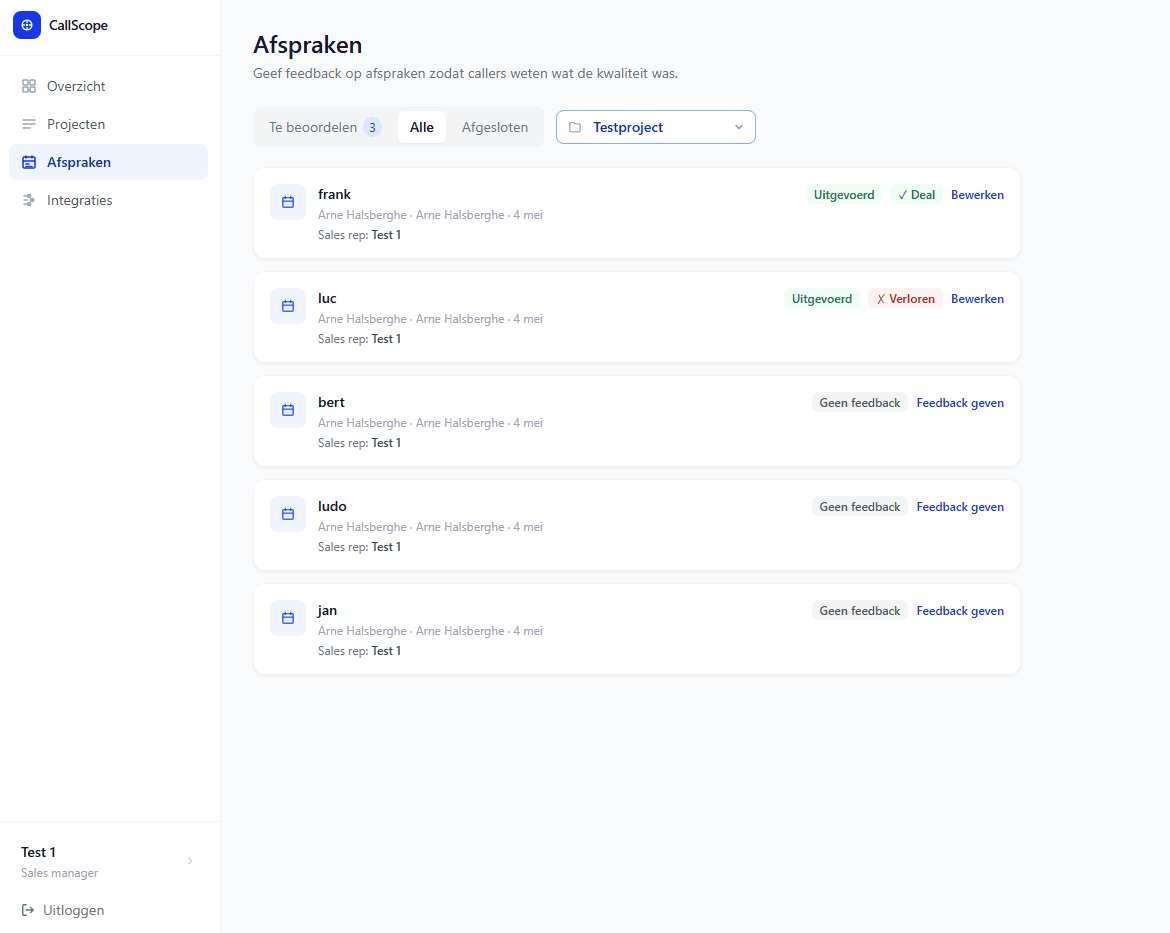Image resolution: width=1170 pixels, height=933 pixels.
Task: Click the Verloren badge on luc's card
Action: [x=905, y=299]
